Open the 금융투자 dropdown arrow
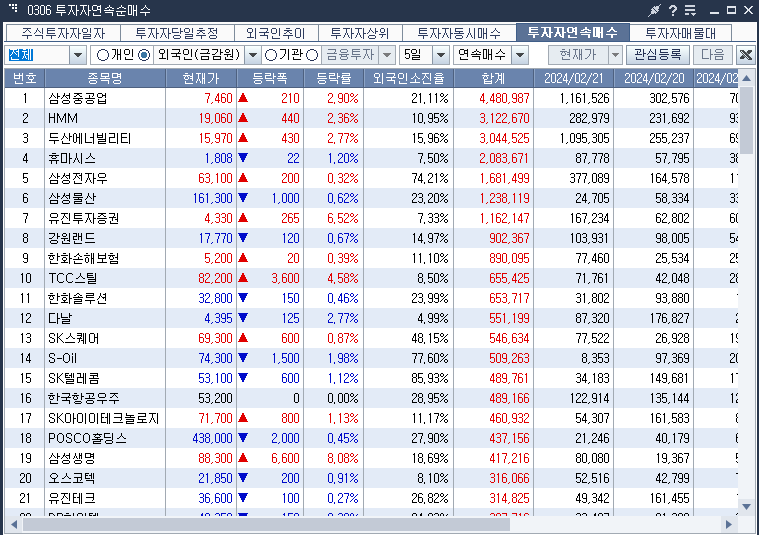The height and width of the screenshot is (535, 759). [x=387, y=55]
